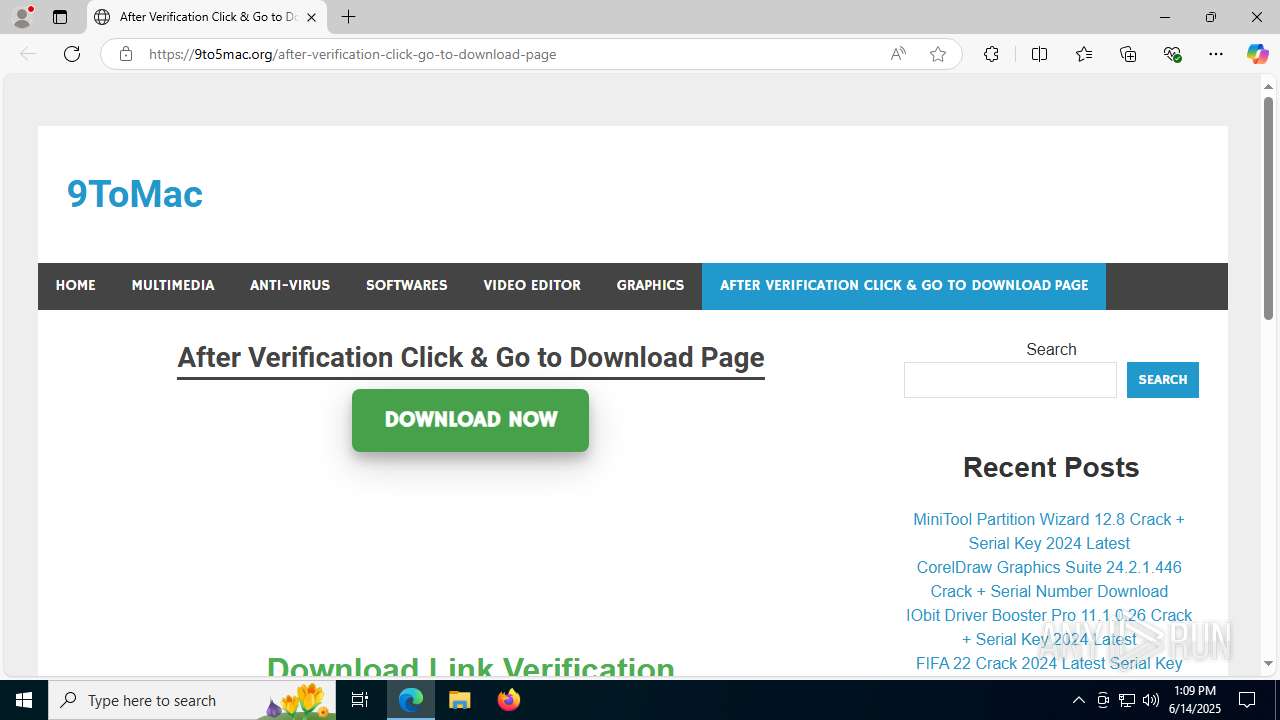This screenshot has width=1280, height=720.
Task: Toggle split screen icon
Action: pyautogui.click(x=1039, y=54)
